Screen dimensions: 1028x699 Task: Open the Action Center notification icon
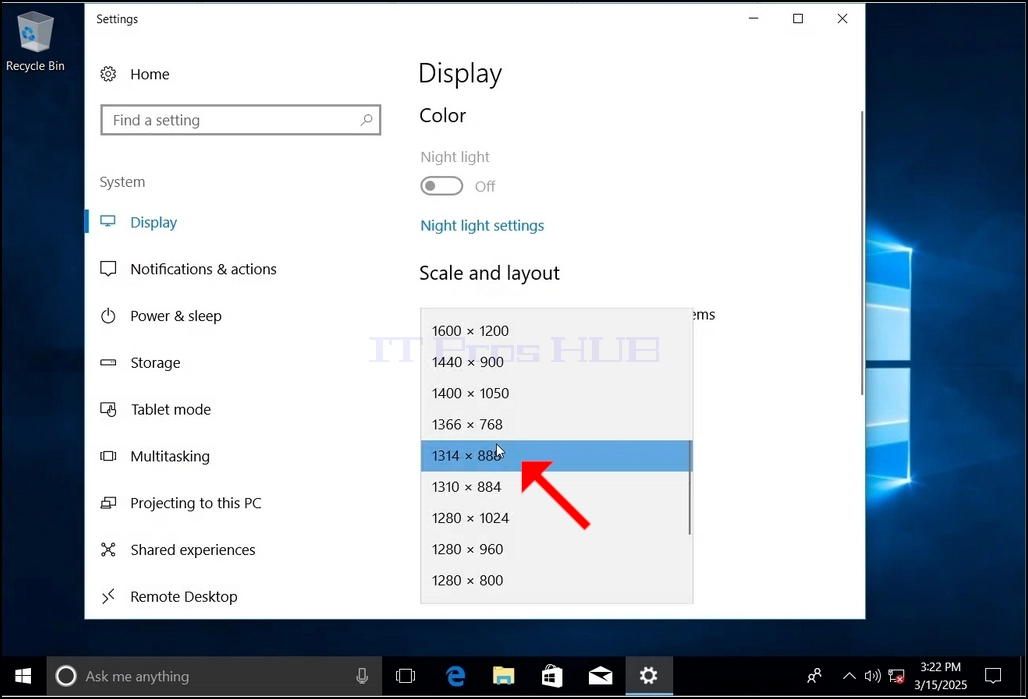993,676
